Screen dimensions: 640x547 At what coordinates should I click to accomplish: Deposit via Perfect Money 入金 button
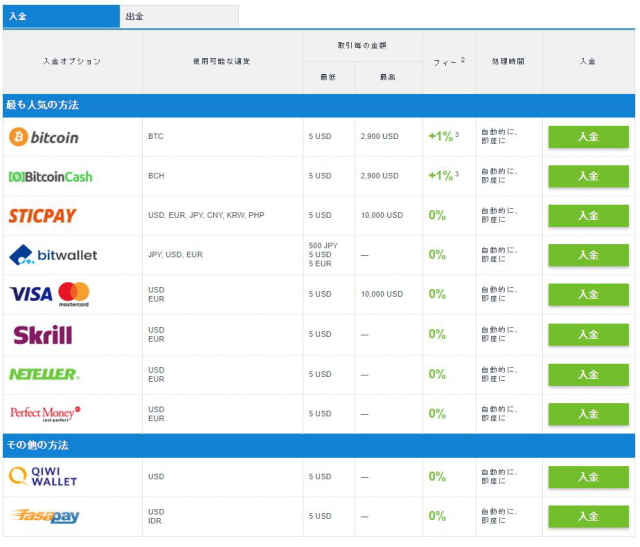click(588, 414)
